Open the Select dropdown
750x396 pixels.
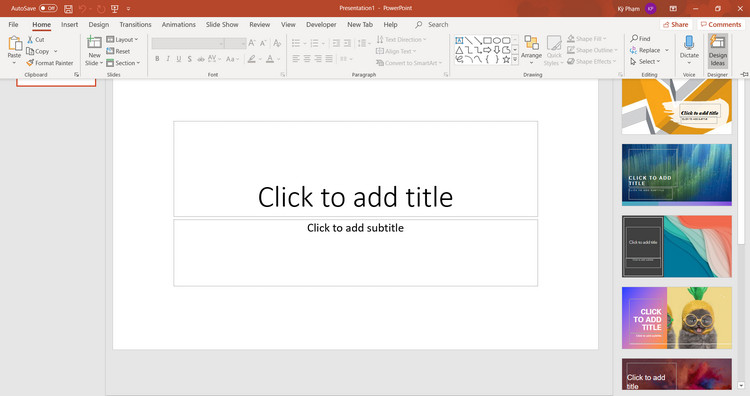pos(645,61)
